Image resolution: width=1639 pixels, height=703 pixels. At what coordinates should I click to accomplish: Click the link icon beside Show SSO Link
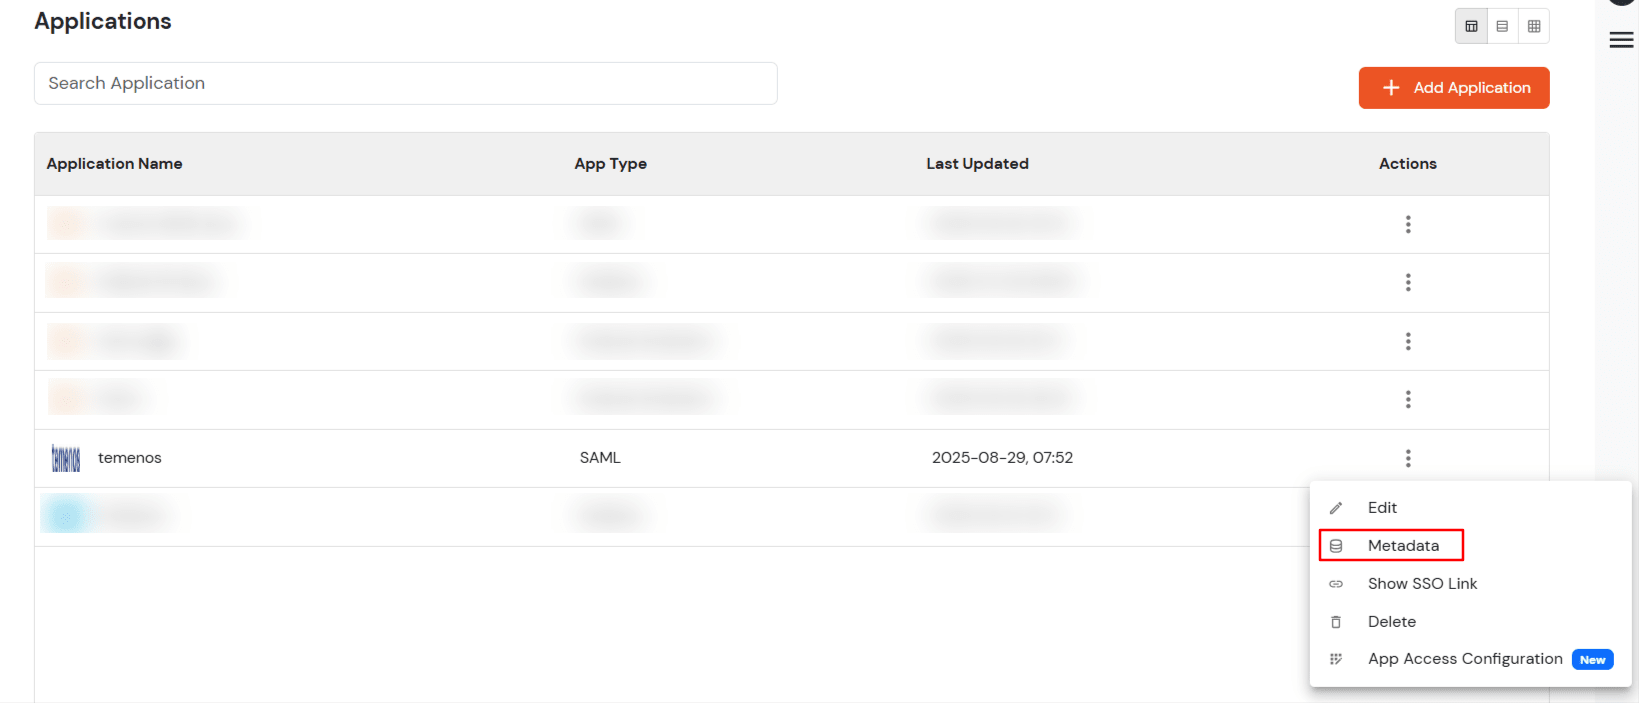pyautogui.click(x=1336, y=584)
